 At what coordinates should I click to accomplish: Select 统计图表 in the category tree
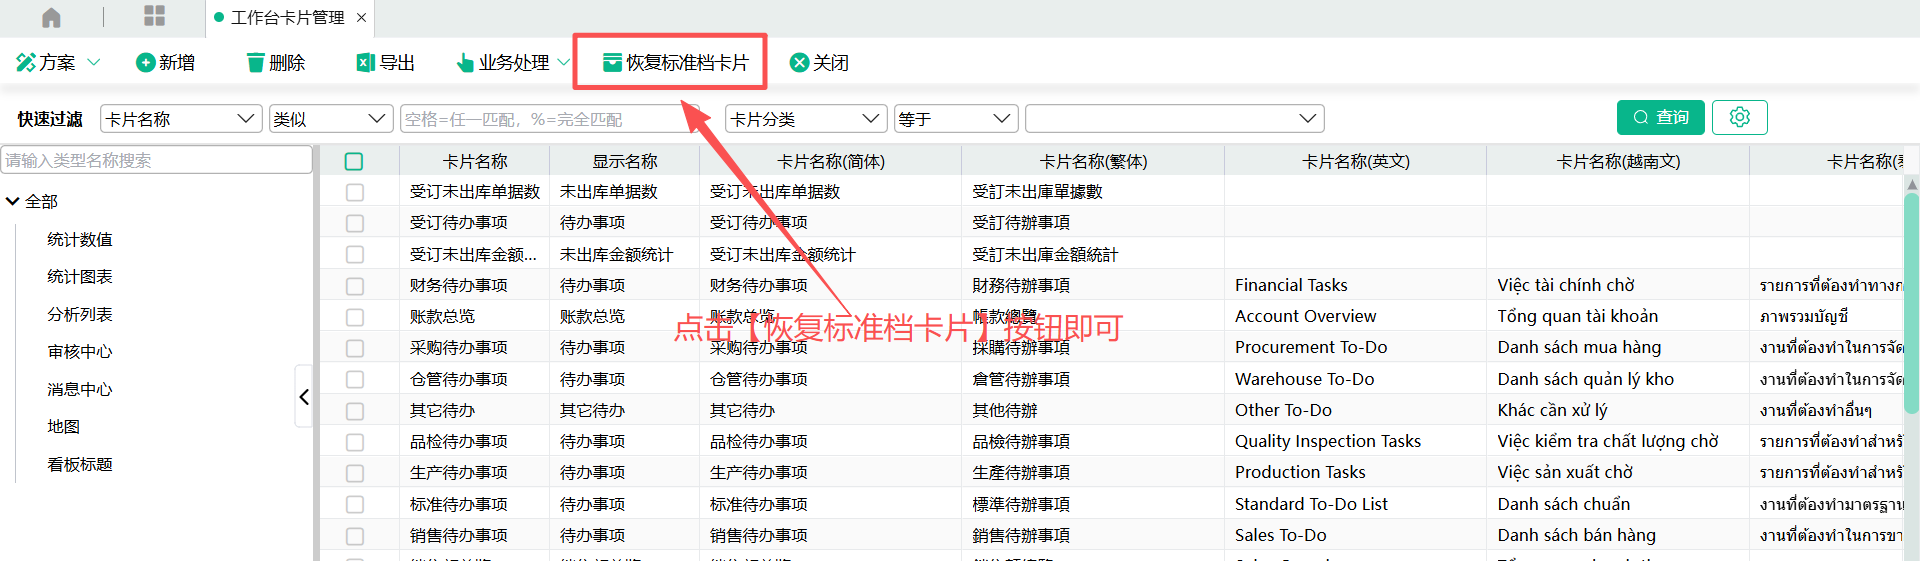click(80, 277)
